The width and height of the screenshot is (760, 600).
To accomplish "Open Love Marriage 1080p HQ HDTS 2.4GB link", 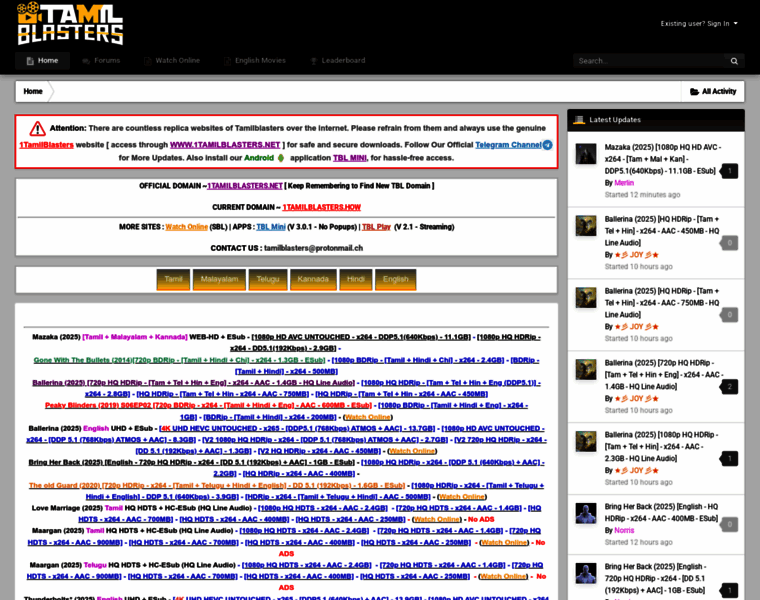I will (323, 508).
